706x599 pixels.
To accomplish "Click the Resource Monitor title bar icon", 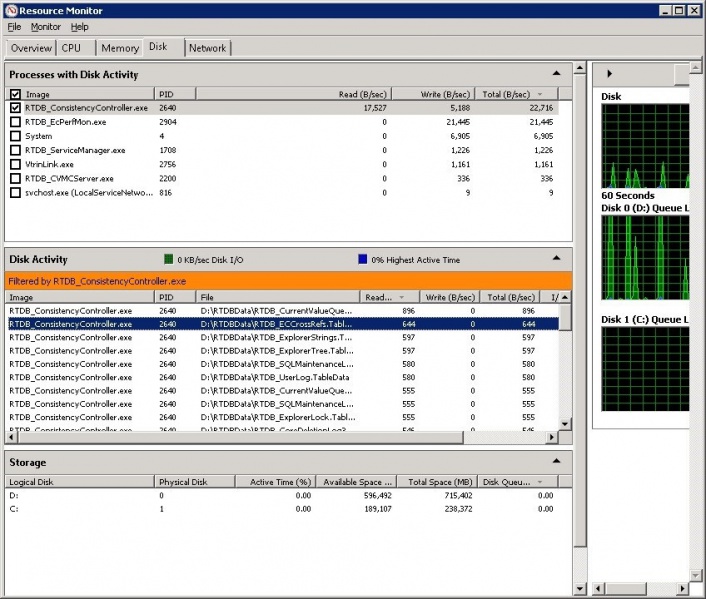I will pyautogui.click(x=12, y=10).
